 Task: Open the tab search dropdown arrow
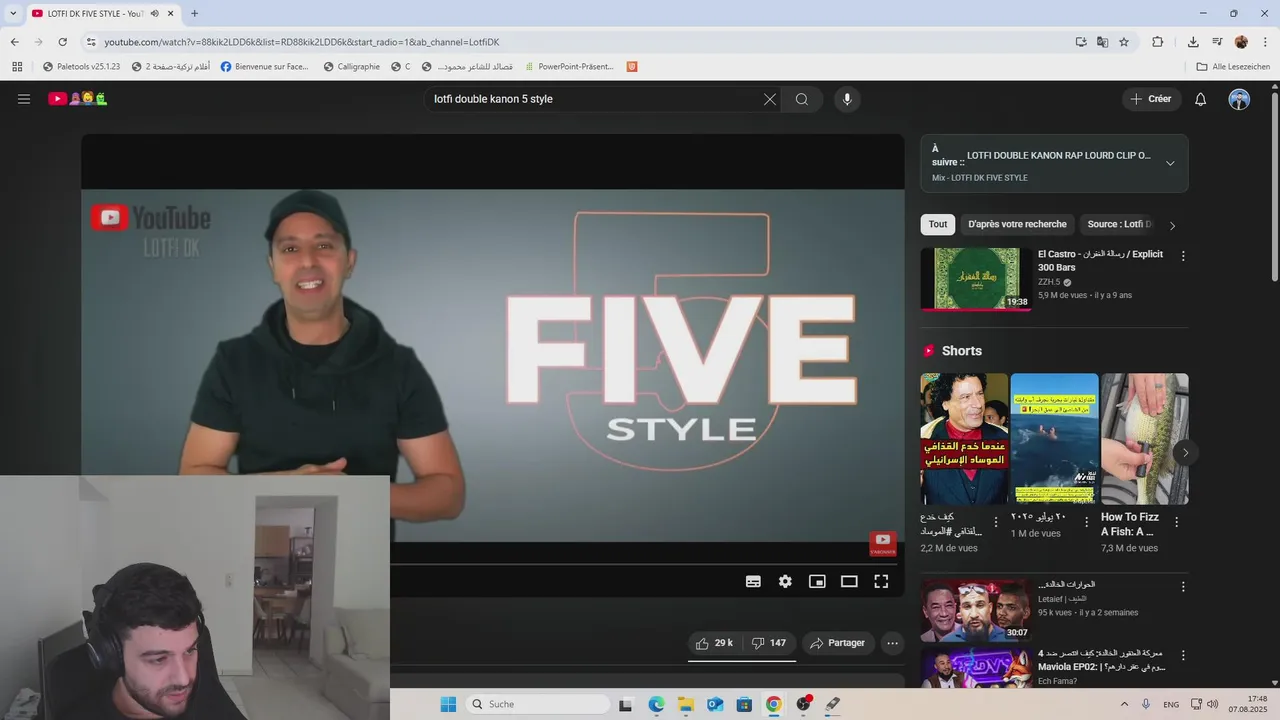click(13, 13)
